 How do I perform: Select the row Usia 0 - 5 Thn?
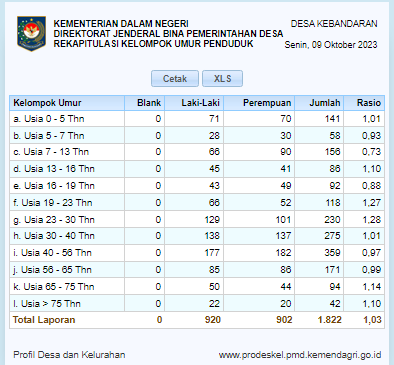coord(197,119)
